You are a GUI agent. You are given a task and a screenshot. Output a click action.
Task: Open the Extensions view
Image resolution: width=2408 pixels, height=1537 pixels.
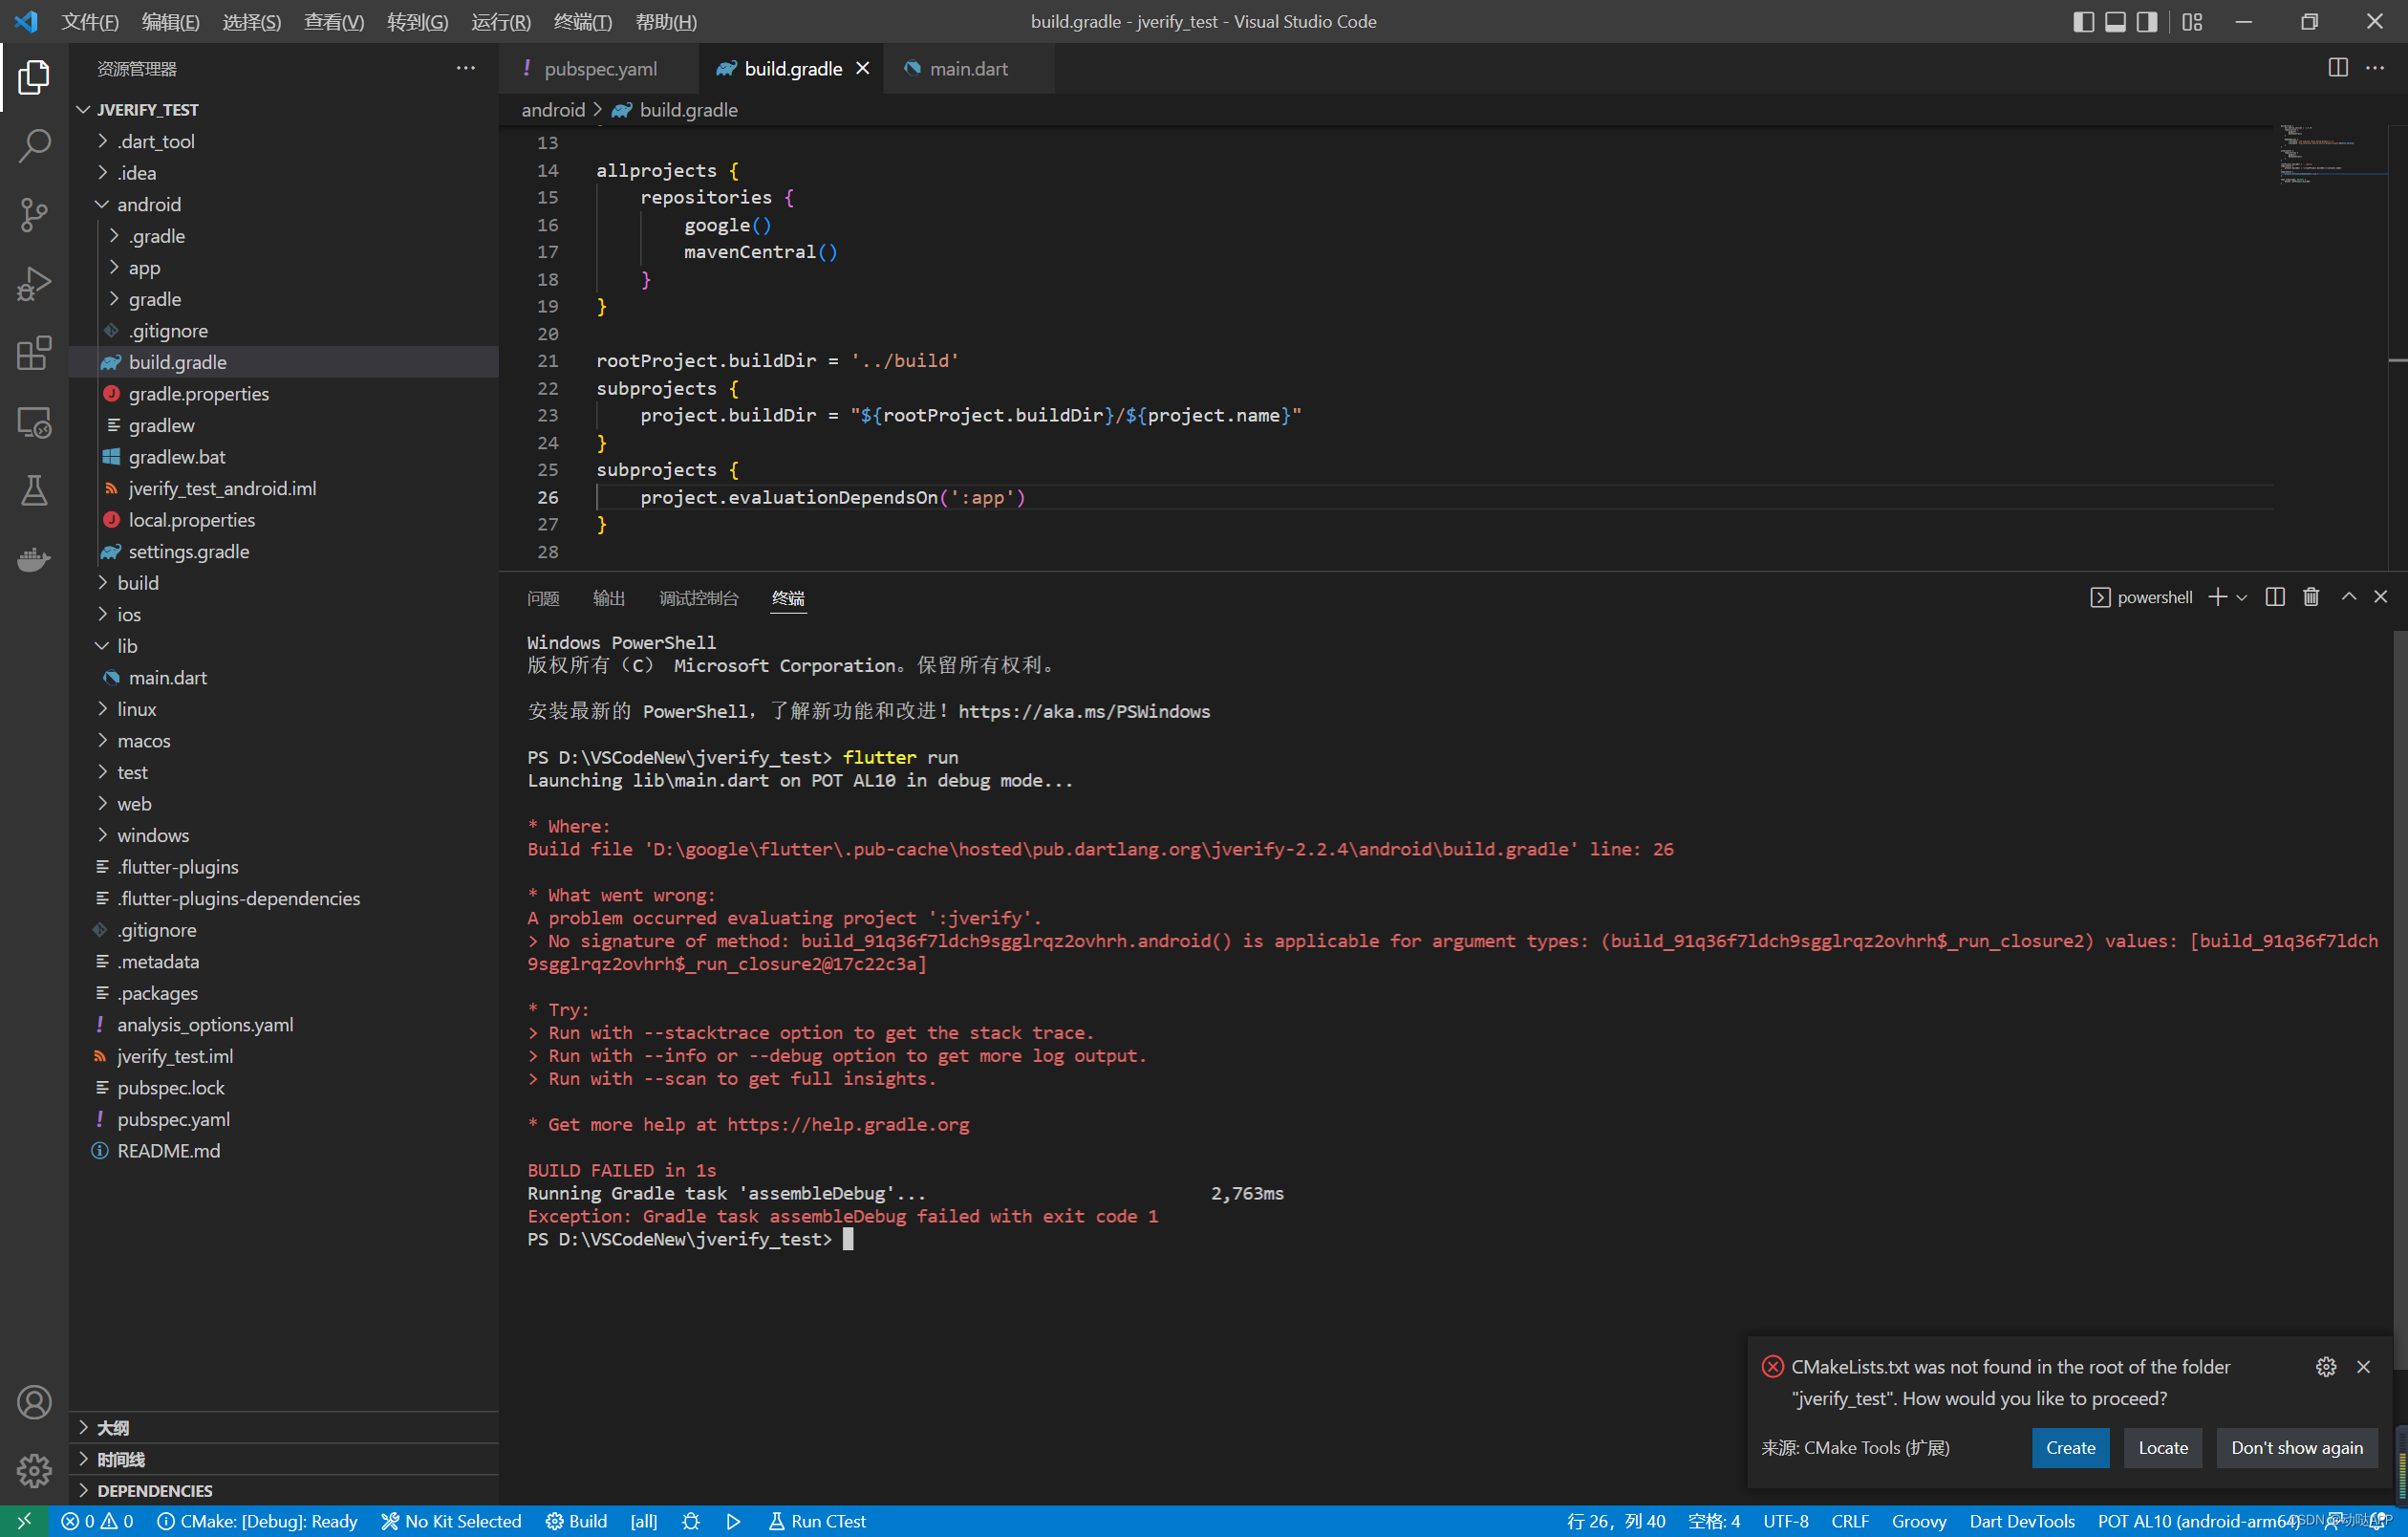[34, 352]
